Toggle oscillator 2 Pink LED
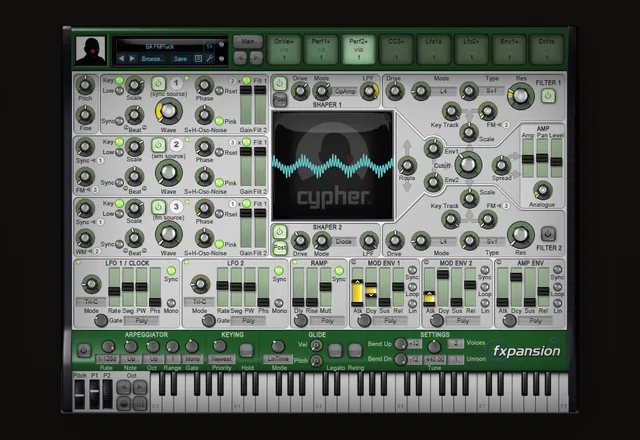The width and height of the screenshot is (640, 440). pos(219,182)
